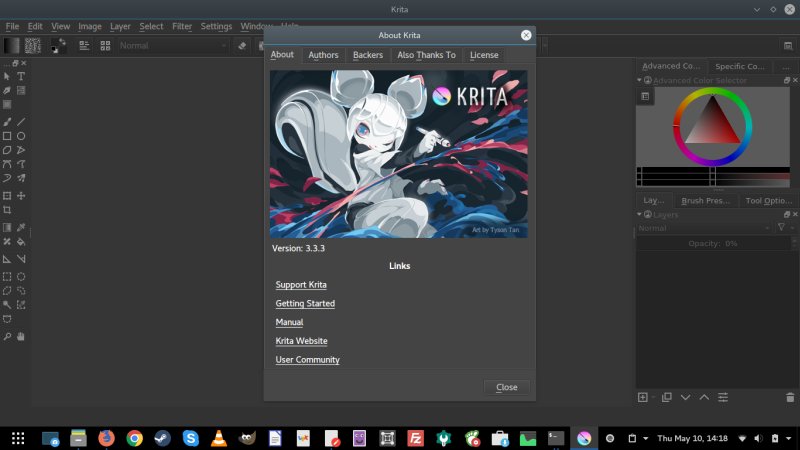Viewport: 800px width, 450px height.
Task: Select the Ellipse shape tool
Action: pos(21,136)
